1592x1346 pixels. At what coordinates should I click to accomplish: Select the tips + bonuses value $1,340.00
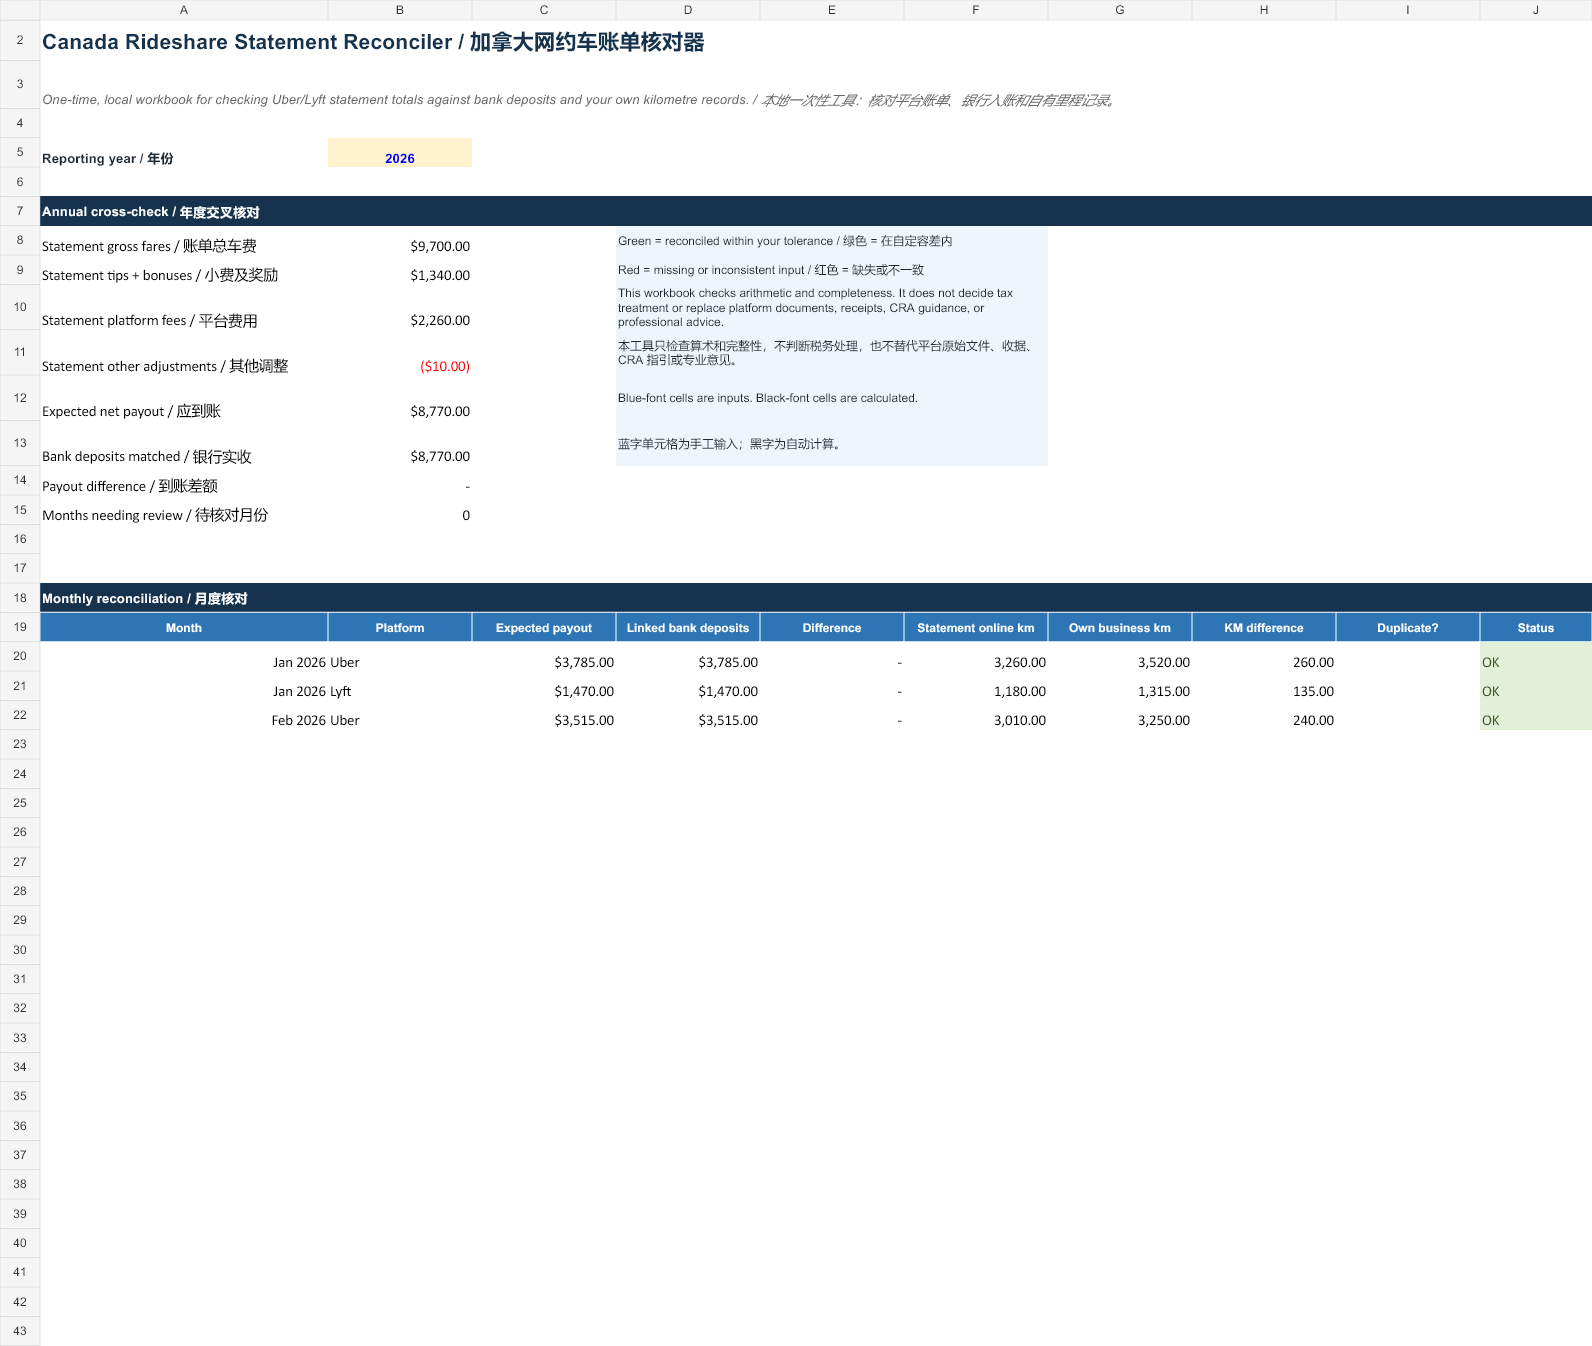click(440, 275)
